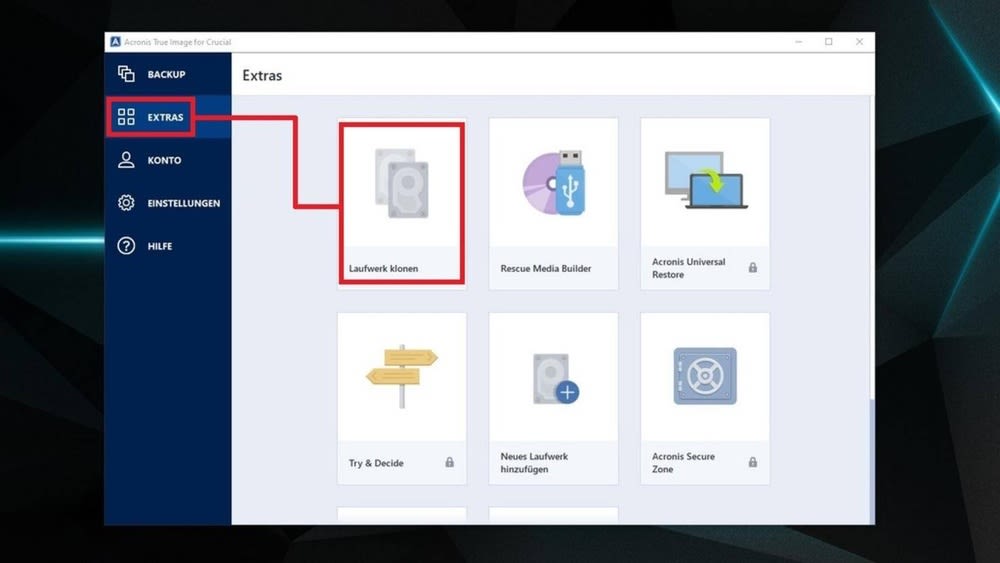
Task: Open the EINSTELLUNGEN menu label
Action: click(184, 203)
